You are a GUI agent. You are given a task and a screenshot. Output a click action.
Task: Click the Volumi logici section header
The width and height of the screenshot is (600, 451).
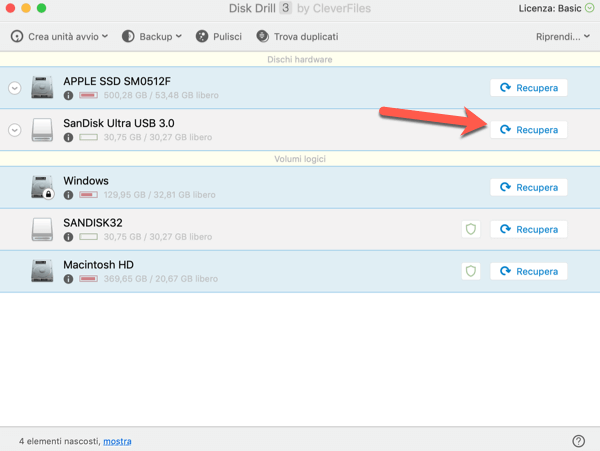(x=300, y=159)
